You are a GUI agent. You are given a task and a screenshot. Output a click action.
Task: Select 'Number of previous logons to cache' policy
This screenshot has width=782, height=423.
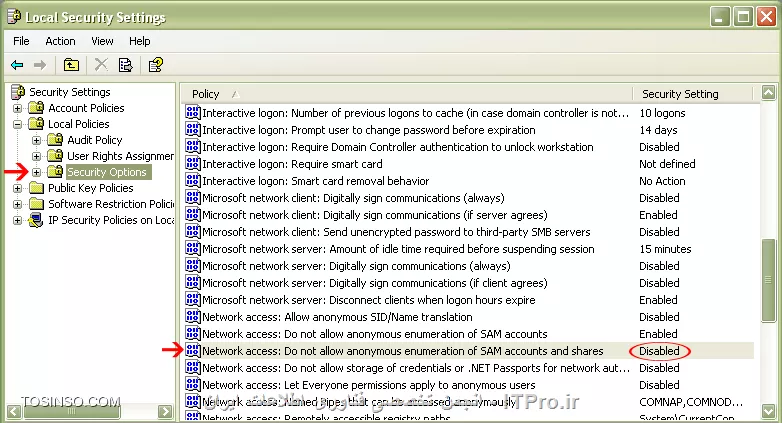415,113
